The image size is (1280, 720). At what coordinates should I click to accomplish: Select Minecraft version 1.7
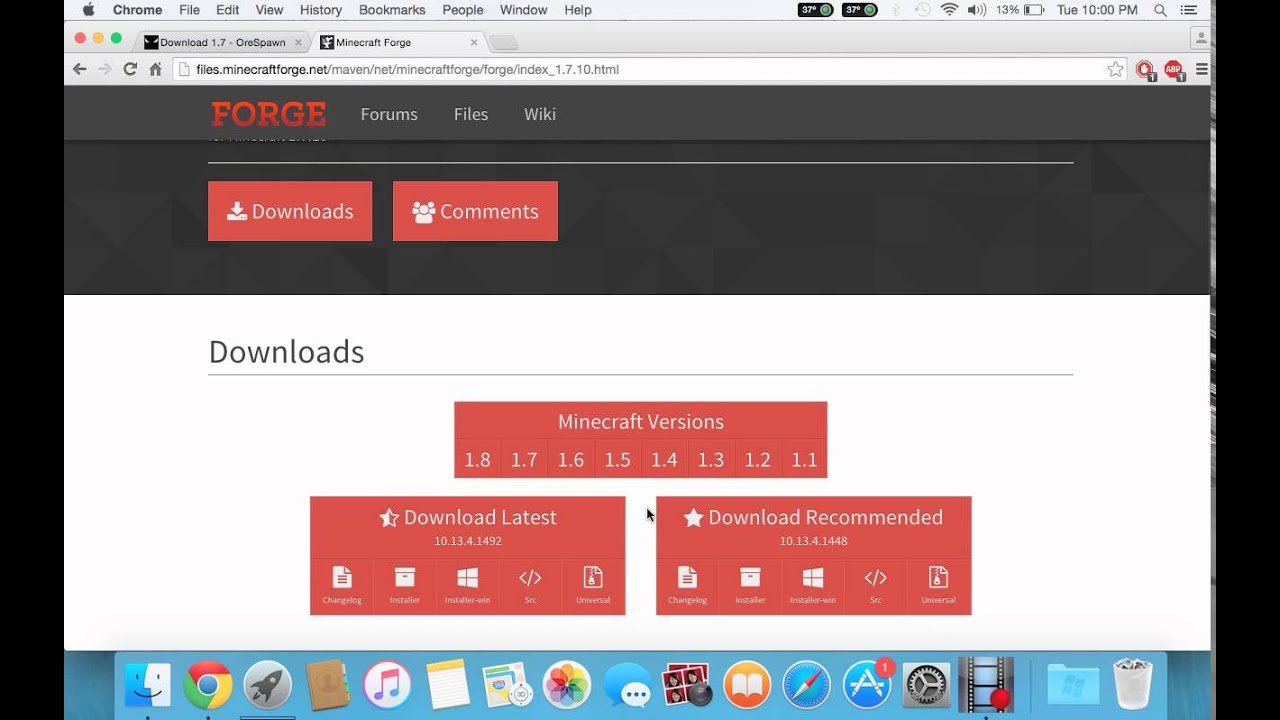point(524,459)
